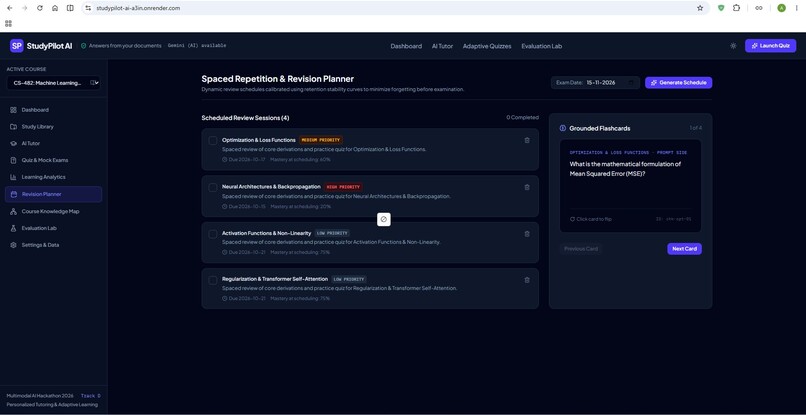Bookmark this page with the star icon
806x415 pixels.
(x=700, y=8)
